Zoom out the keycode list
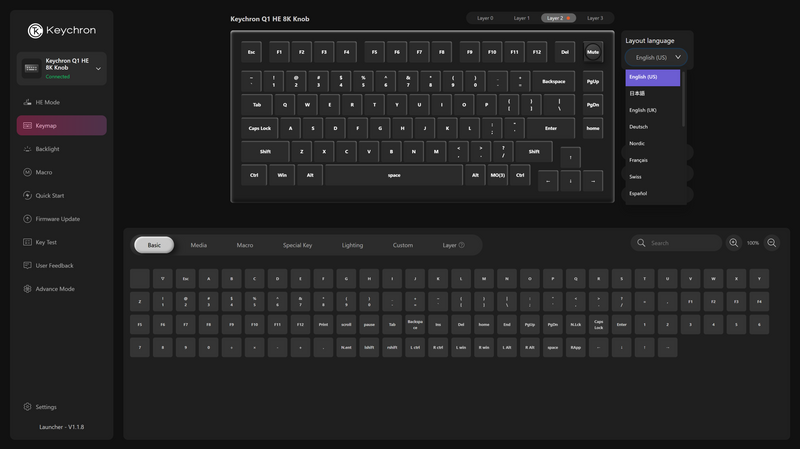 click(772, 243)
